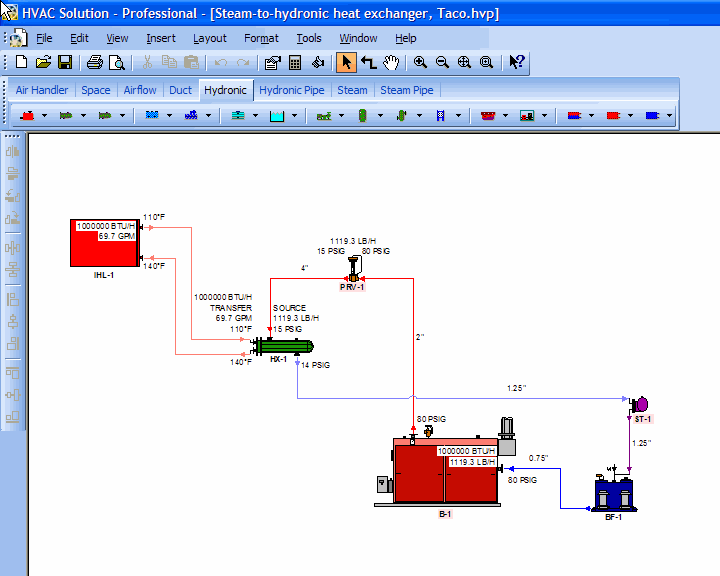Select the ST-1 steam trap
The image size is (720, 576).
point(639,405)
